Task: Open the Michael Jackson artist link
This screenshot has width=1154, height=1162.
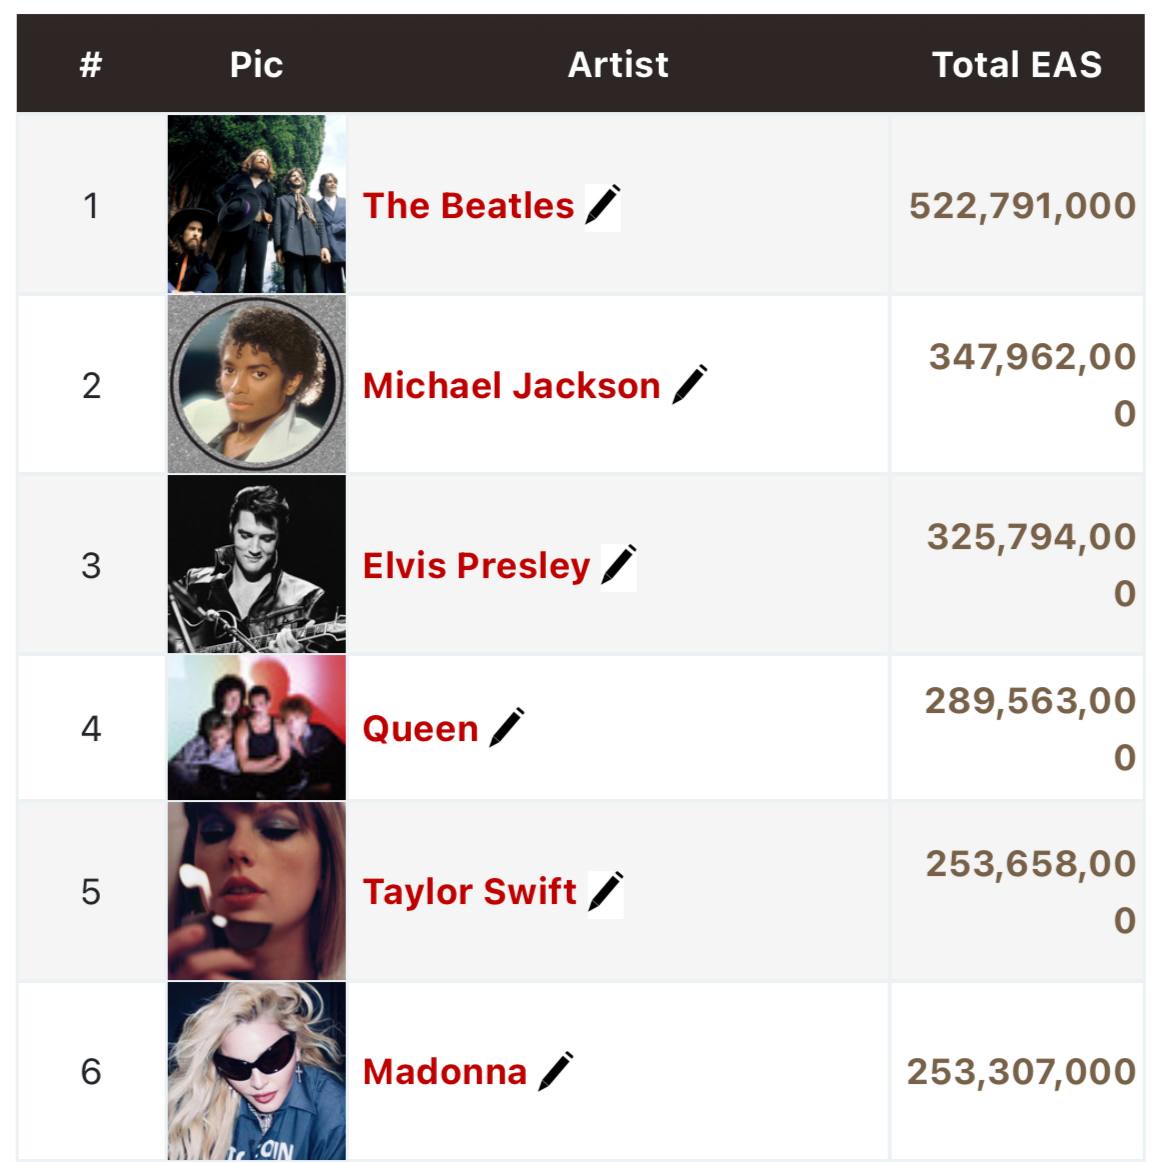Action: pyautogui.click(x=511, y=386)
